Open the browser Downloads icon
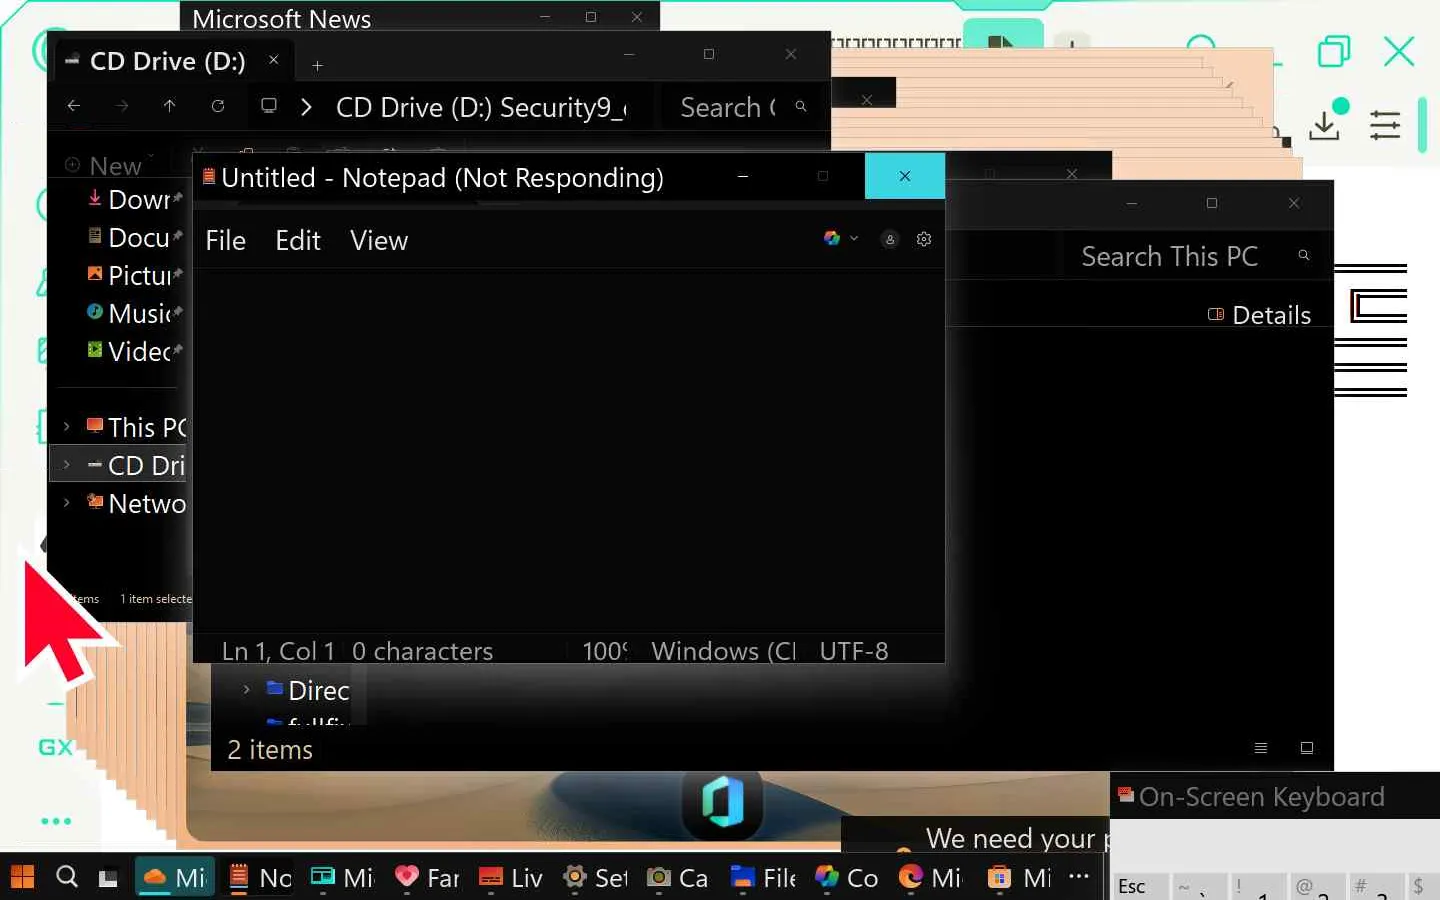Viewport: 1440px width, 900px height. tap(1325, 125)
